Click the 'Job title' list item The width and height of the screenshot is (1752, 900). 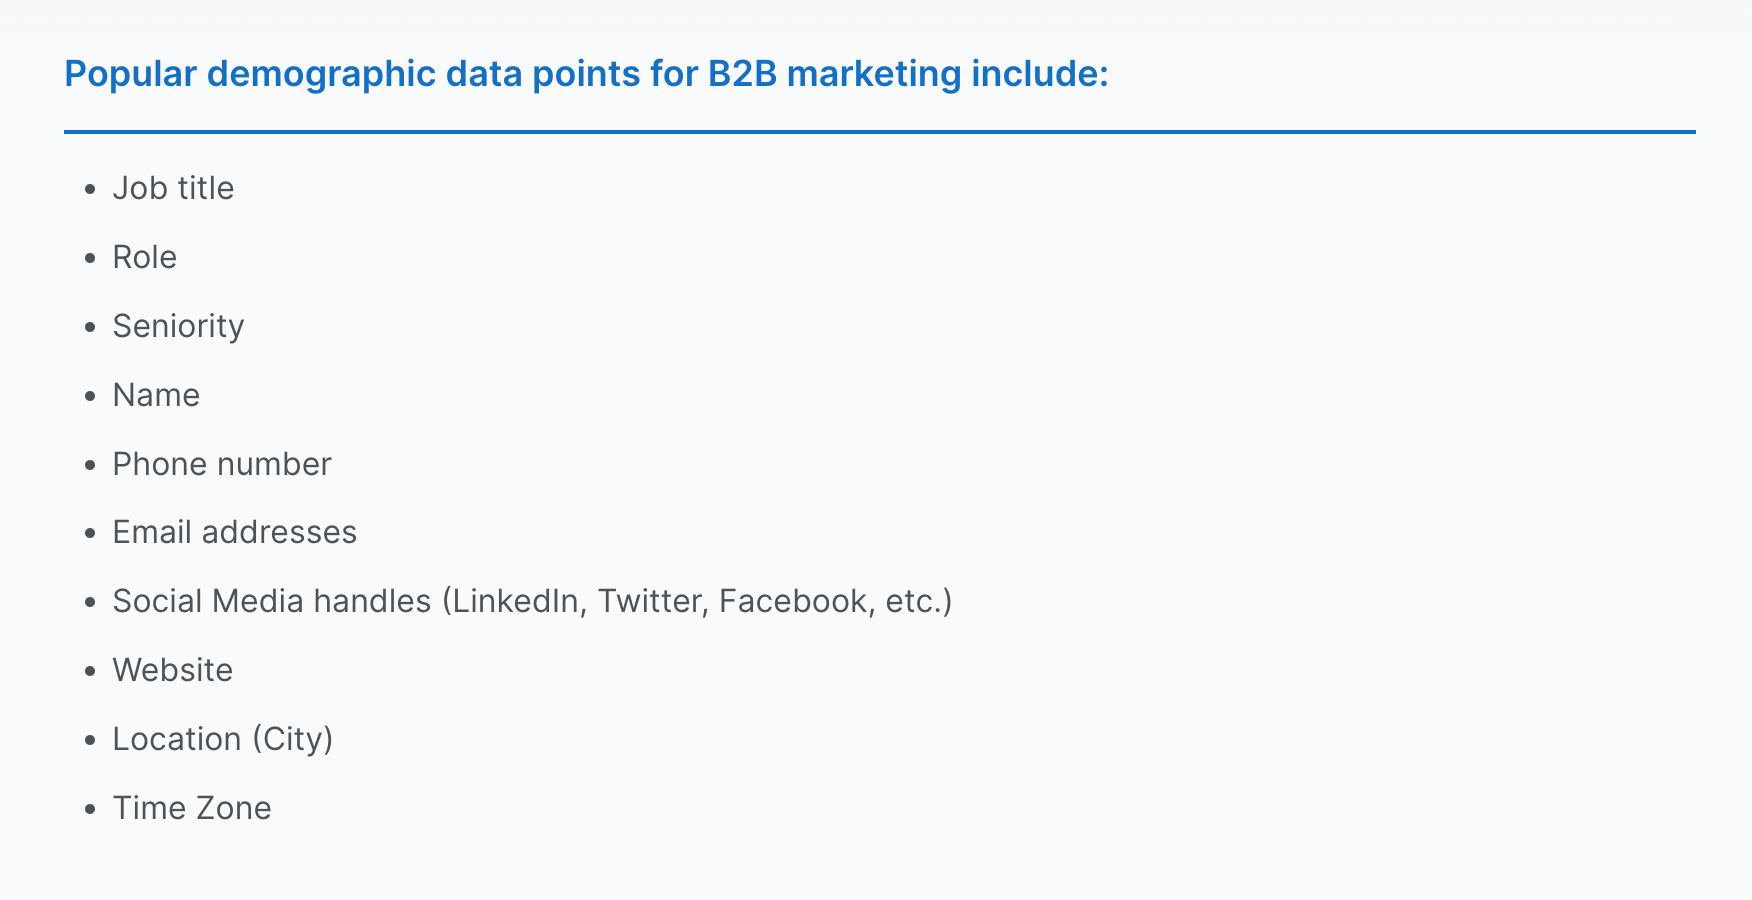[x=173, y=188]
